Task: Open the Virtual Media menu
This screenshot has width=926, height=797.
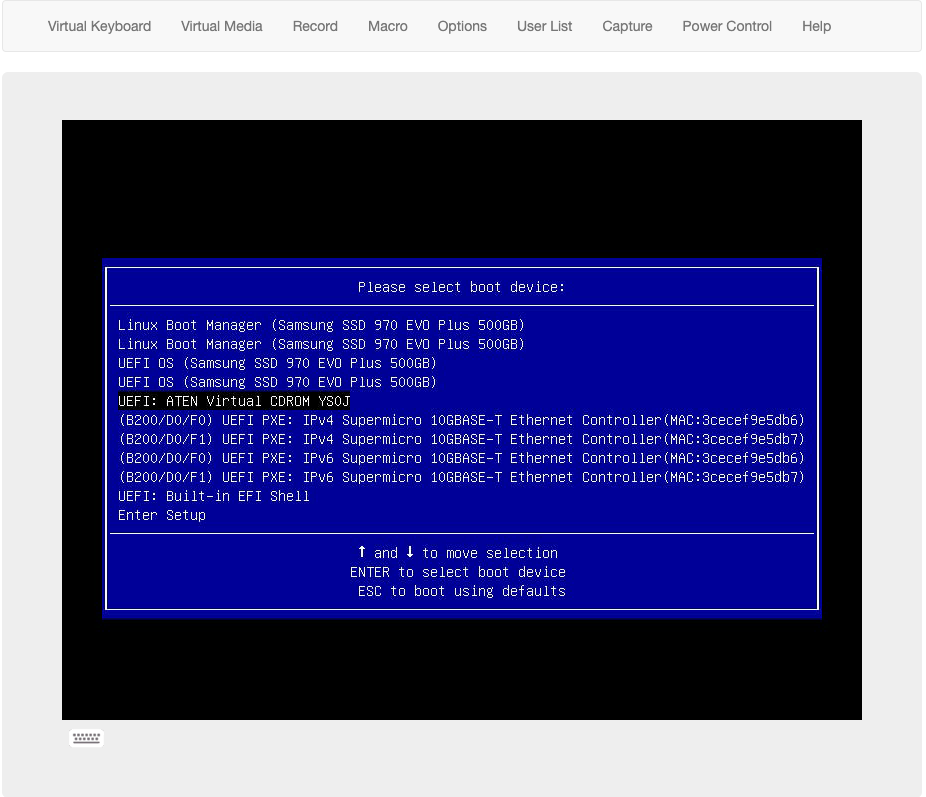Action: click(221, 27)
